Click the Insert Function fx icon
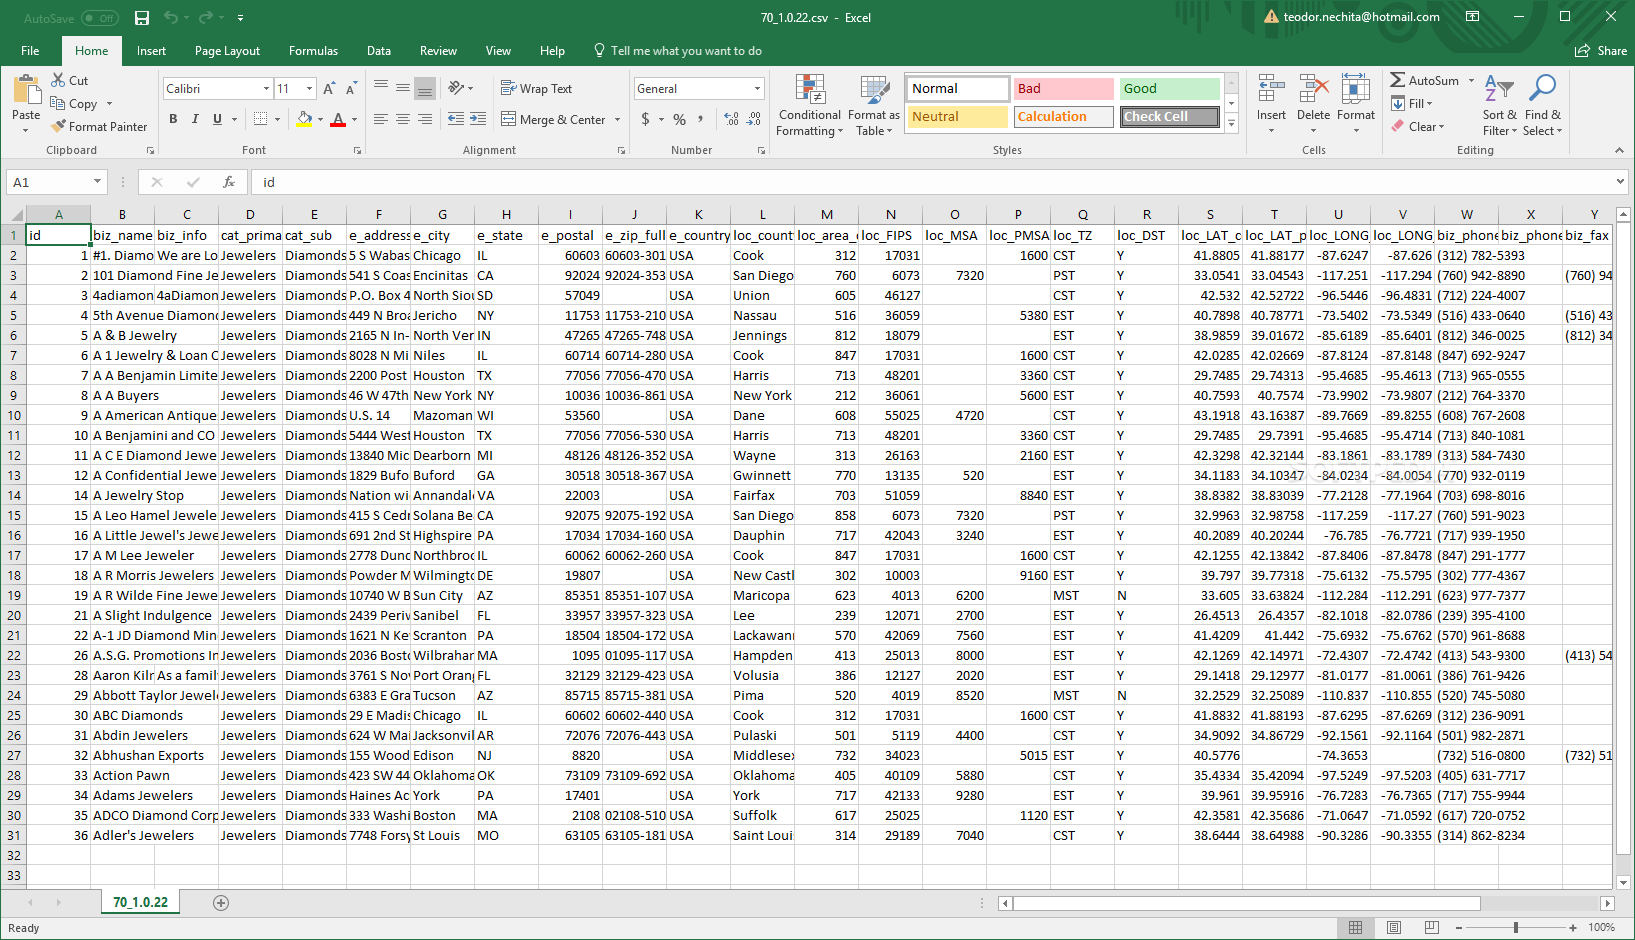Image resolution: width=1635 pixels, height=940 pixels. coord(228,182)
